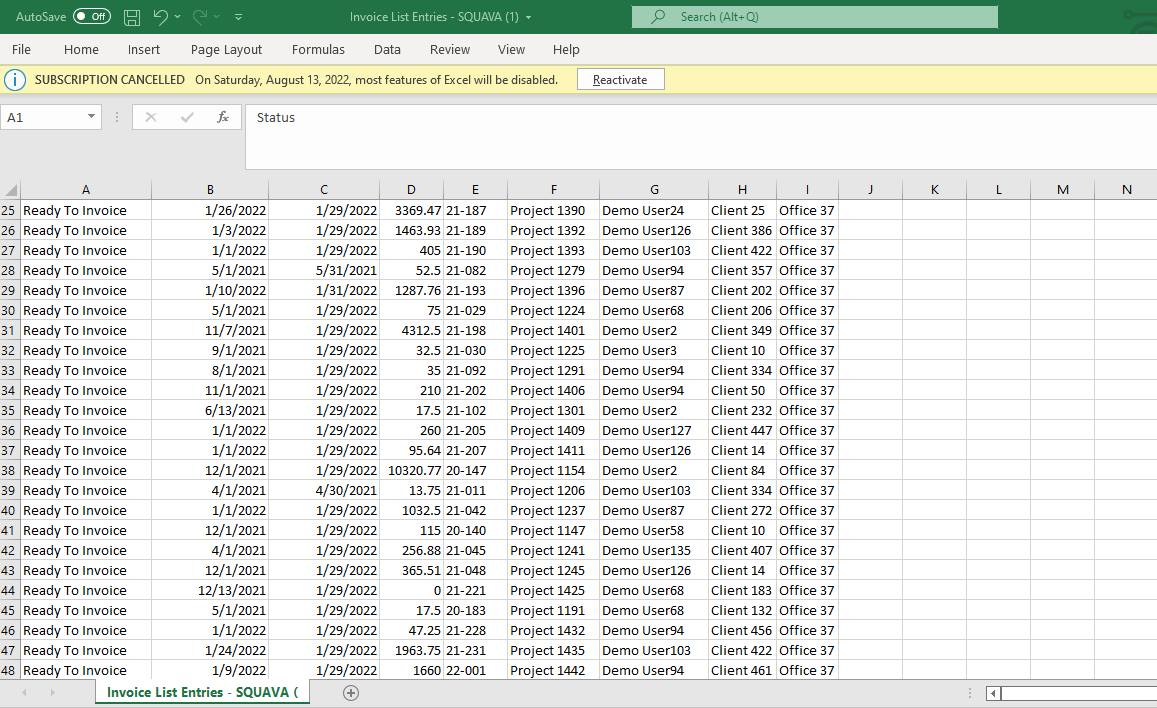This screenshot has width=1157, height=708.
Task: Open the Name Box dropdown arrow
Action: 91,117
